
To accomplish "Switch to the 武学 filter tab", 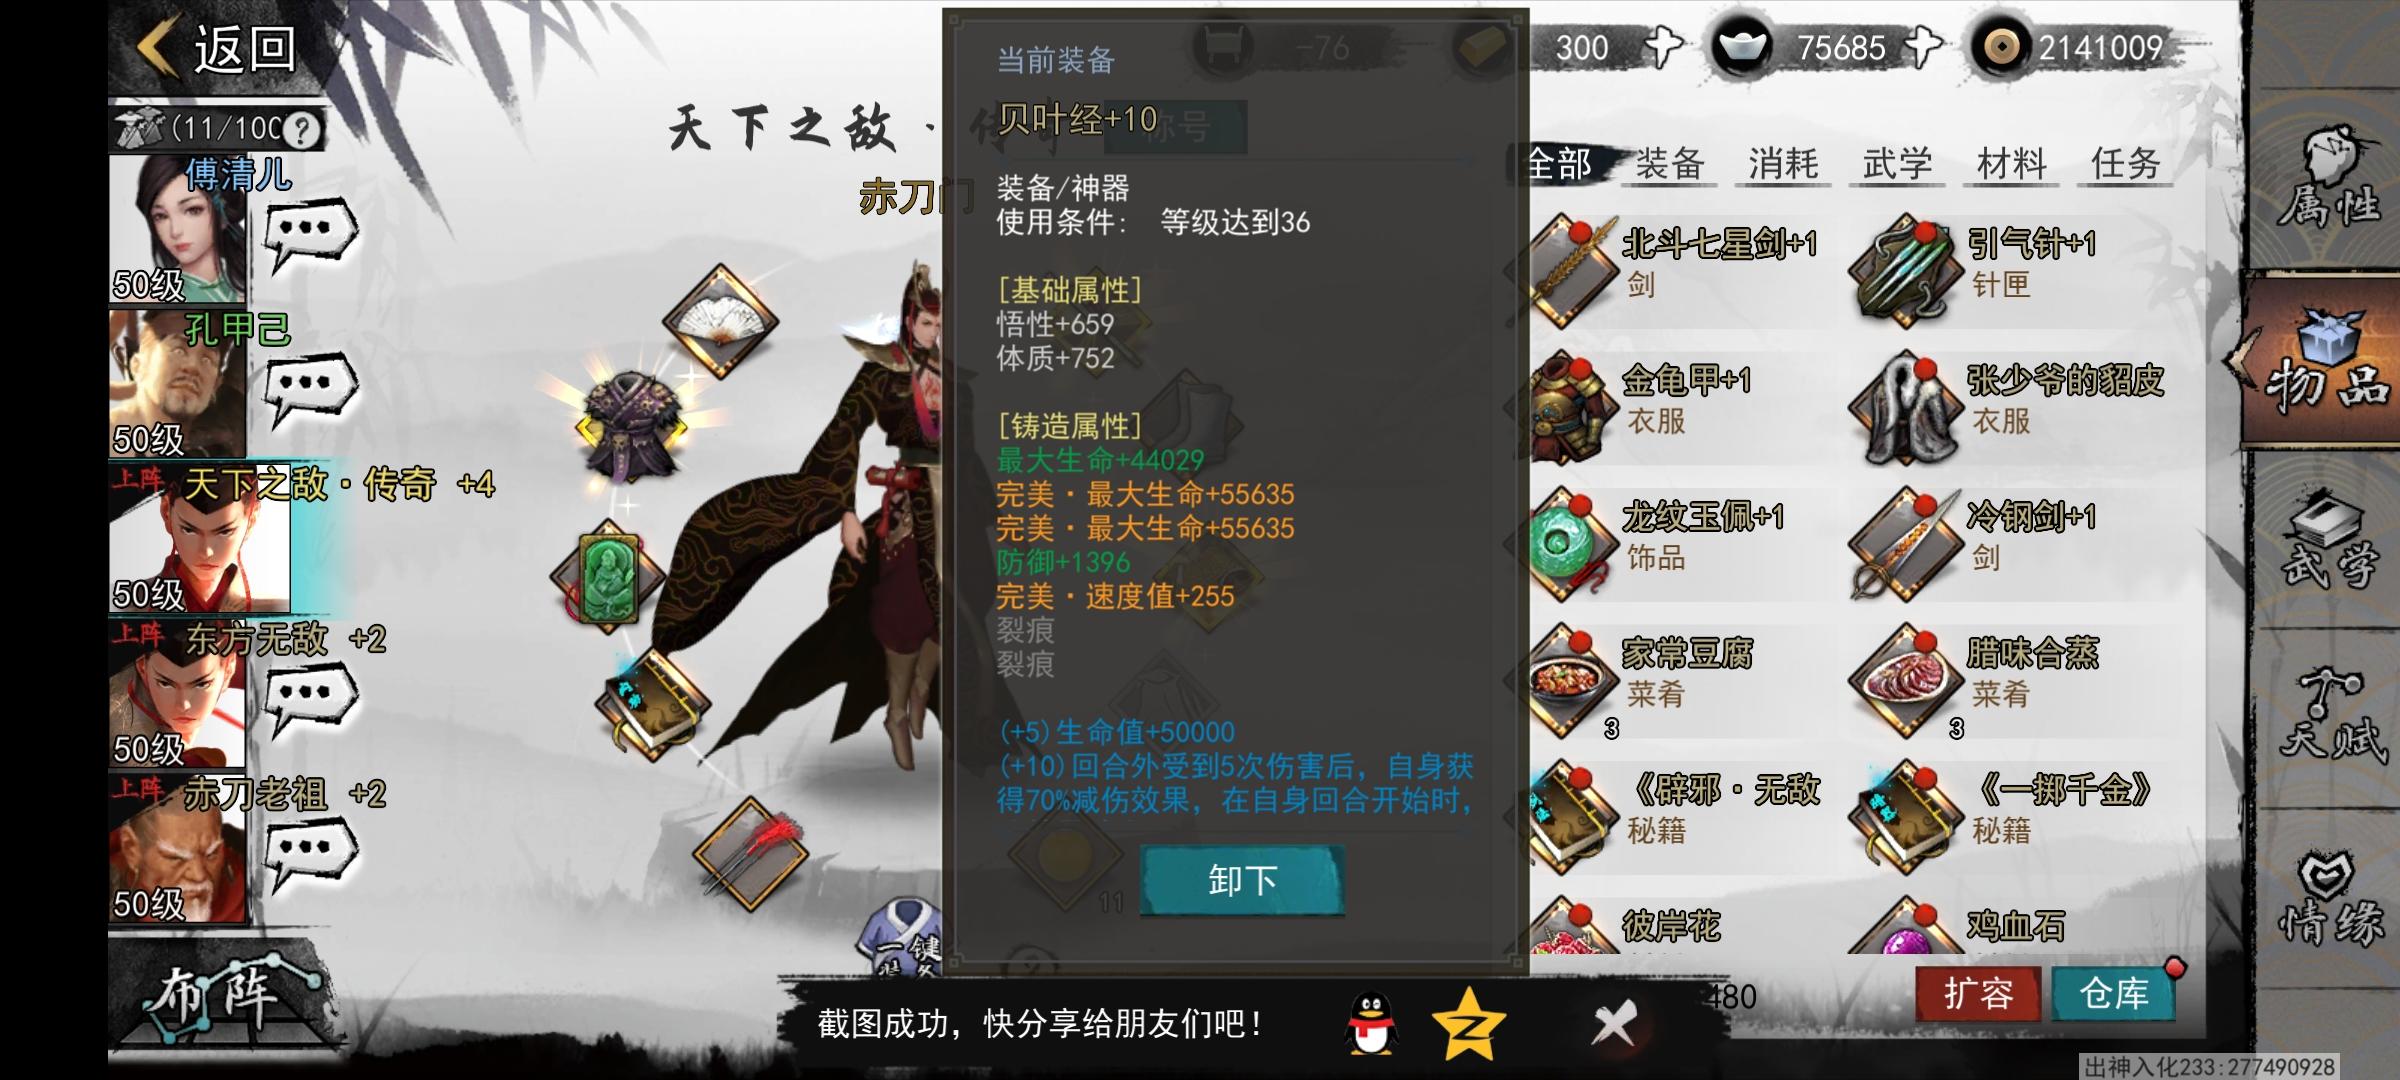I will point(1898,164).
